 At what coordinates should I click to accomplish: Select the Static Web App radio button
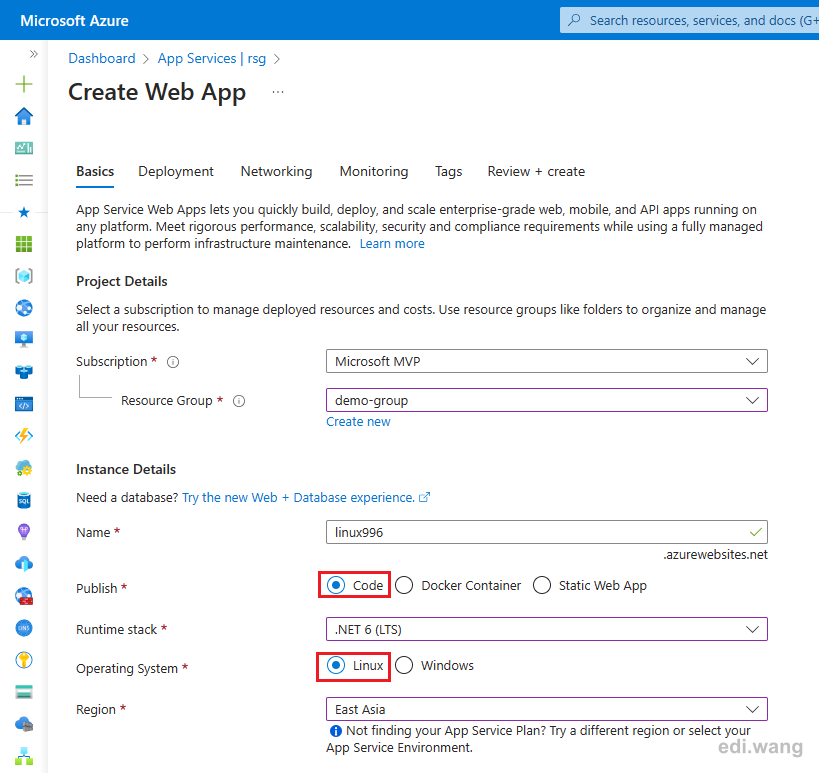(542, 585)
